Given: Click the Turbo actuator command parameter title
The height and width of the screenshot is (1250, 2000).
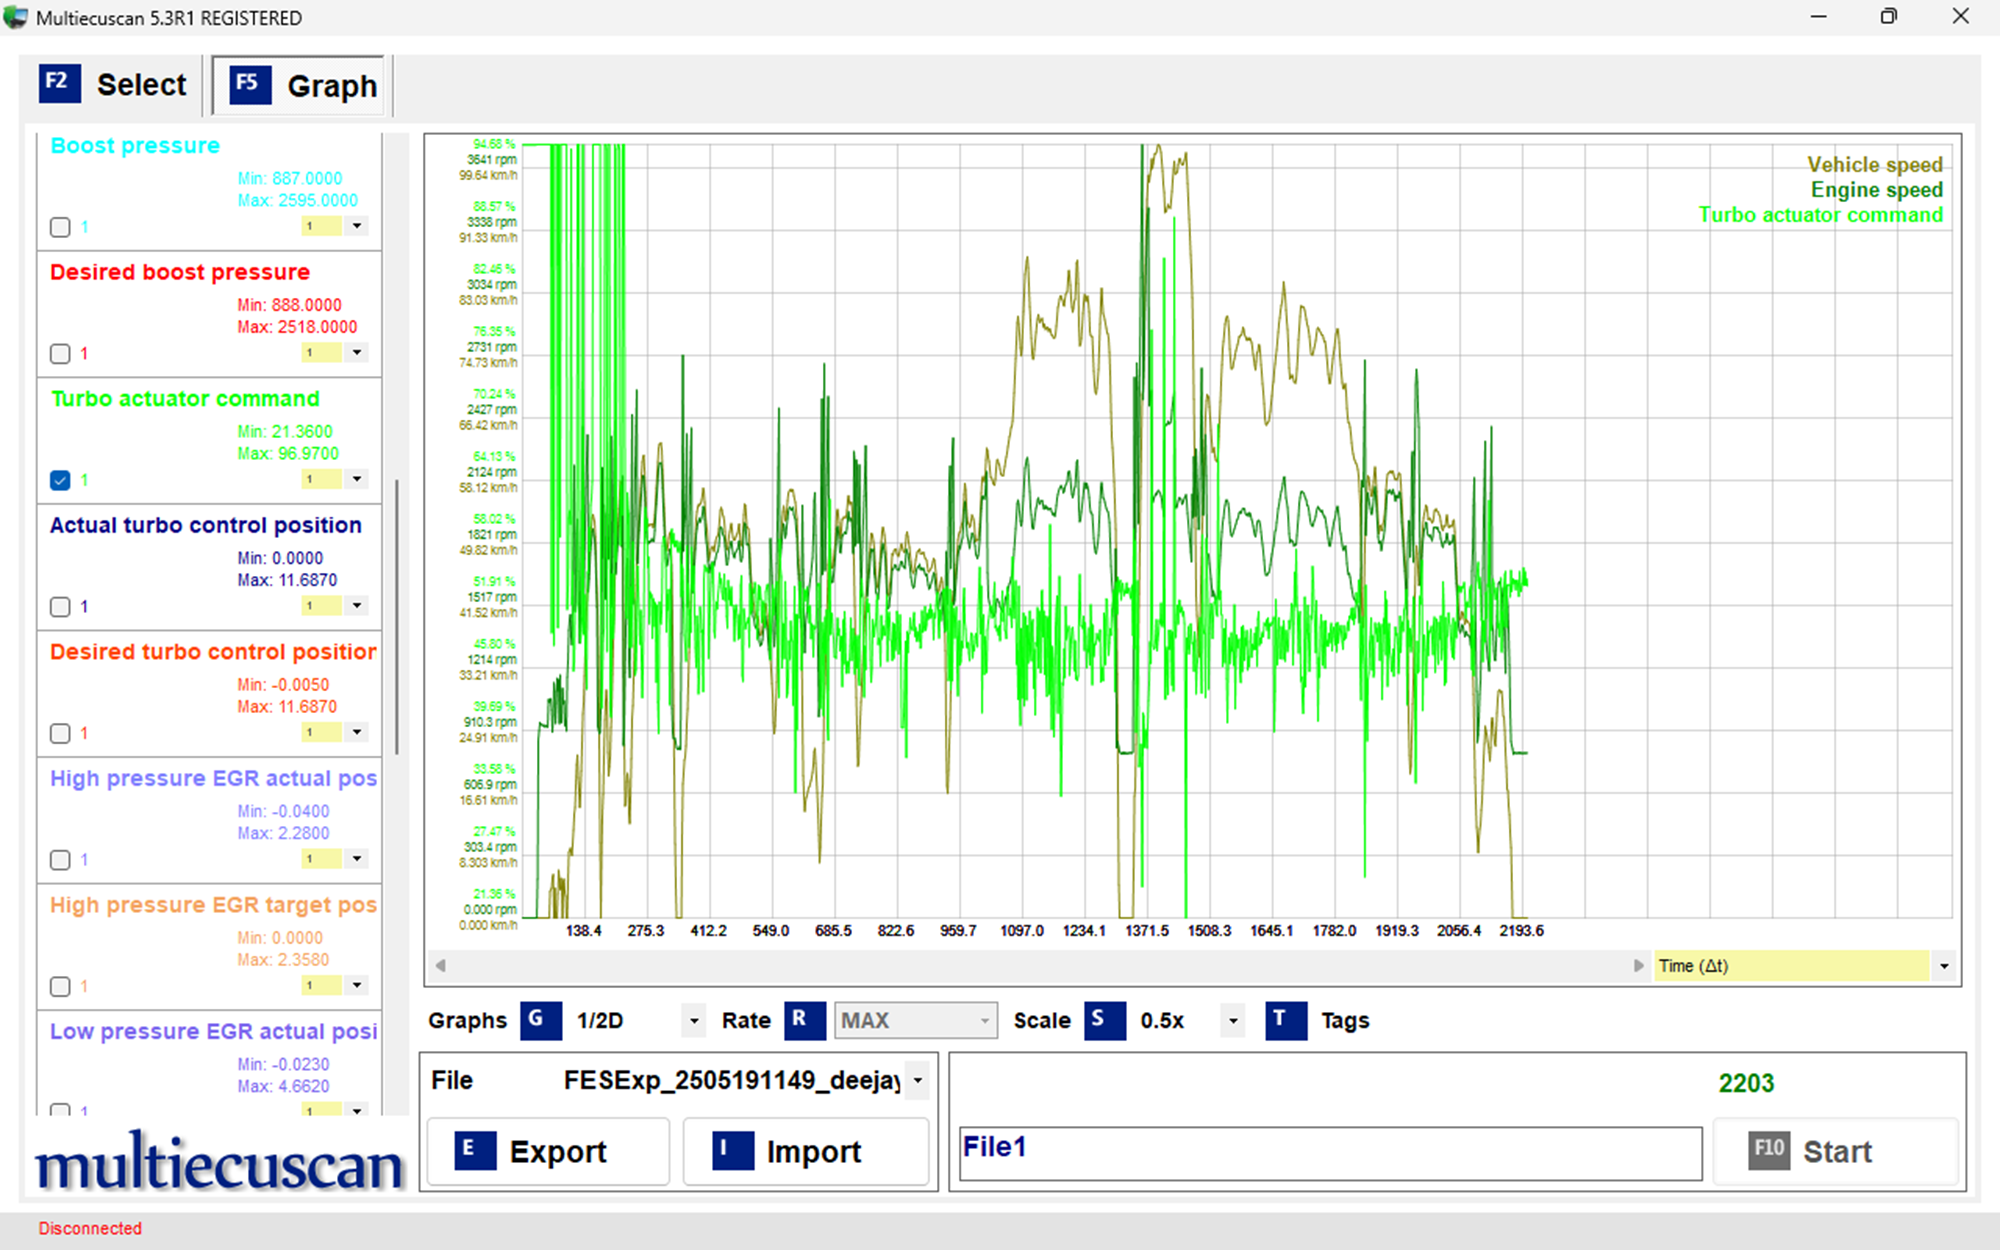Looking at the screenshot, I should [x=185, y=399].
